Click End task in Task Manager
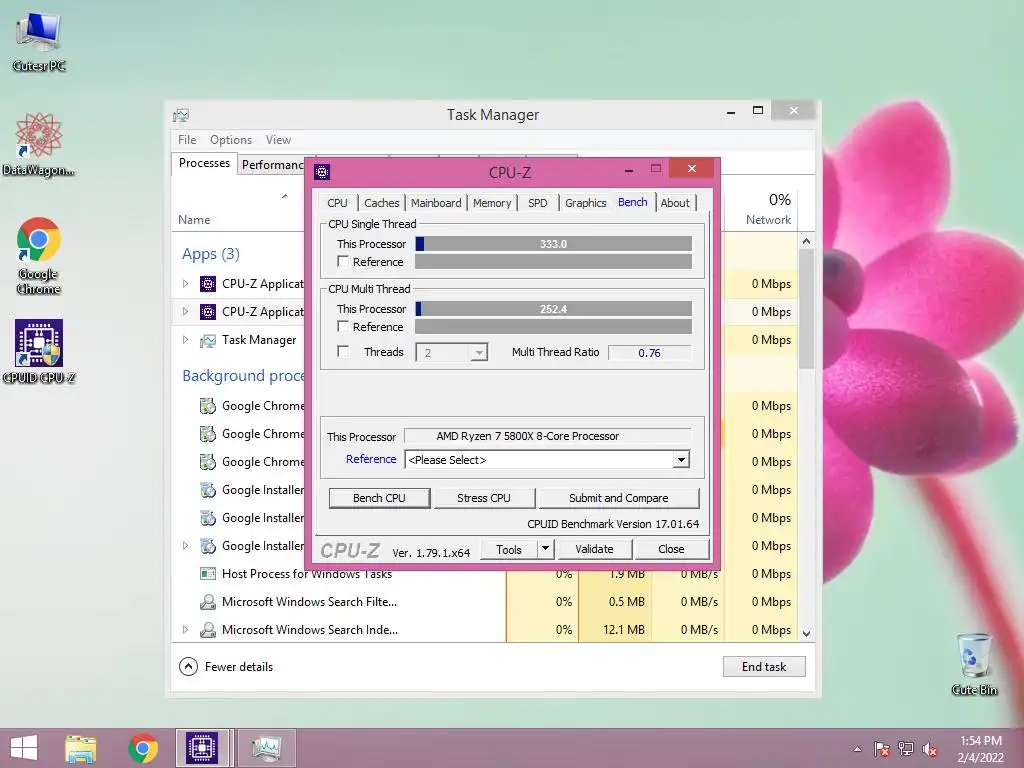The height and width of the screenshot is (768, 1024). tap(763, 667)
